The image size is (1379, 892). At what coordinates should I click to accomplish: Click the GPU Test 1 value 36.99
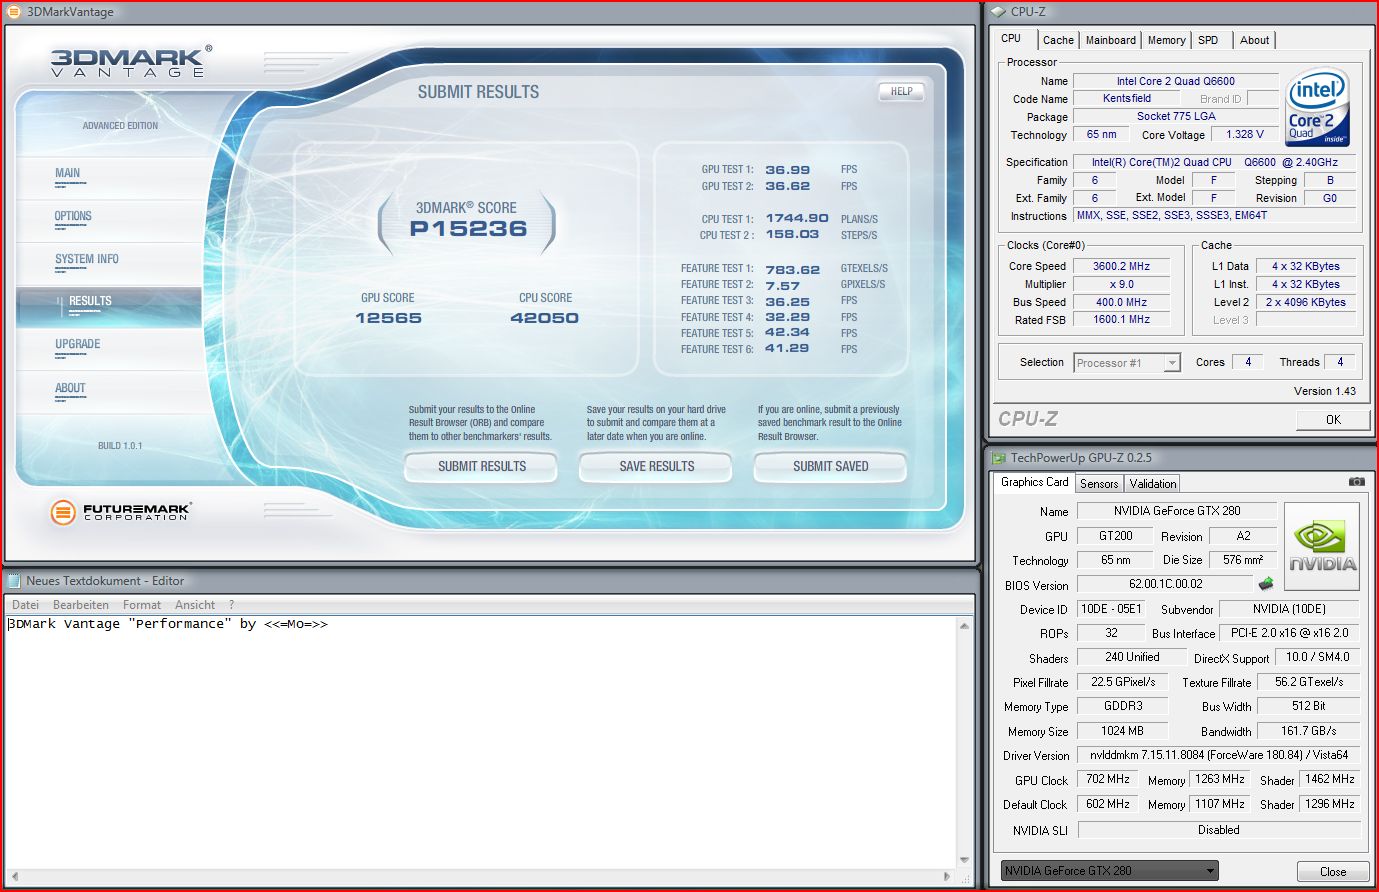pos(788,170)
